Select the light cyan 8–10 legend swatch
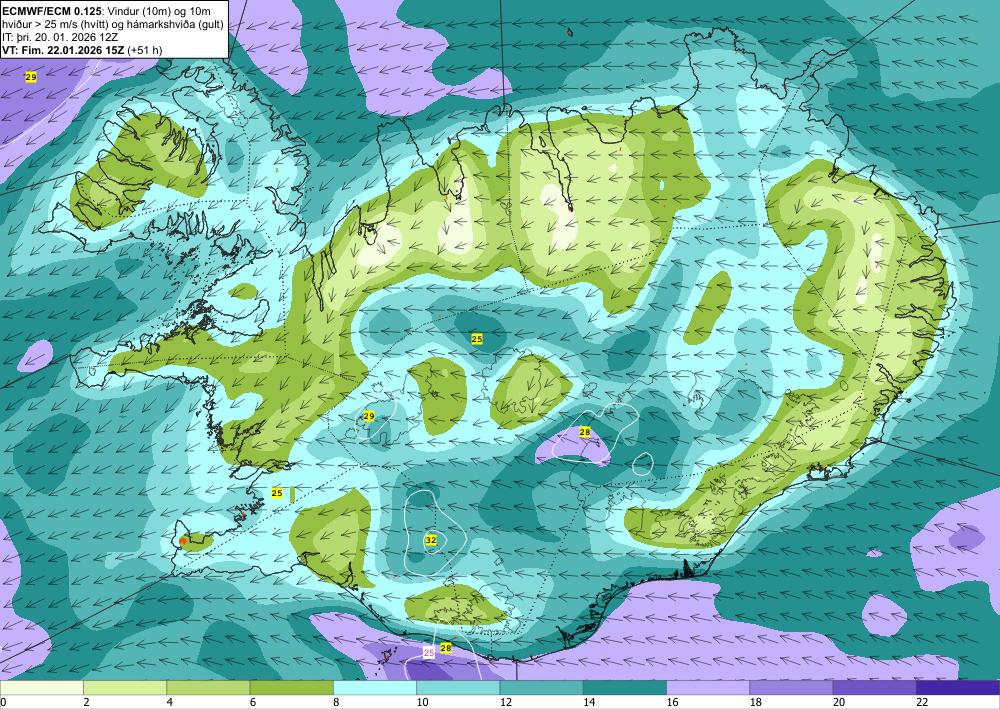Viewport: 1000px width, 709px height. [375, 688]
